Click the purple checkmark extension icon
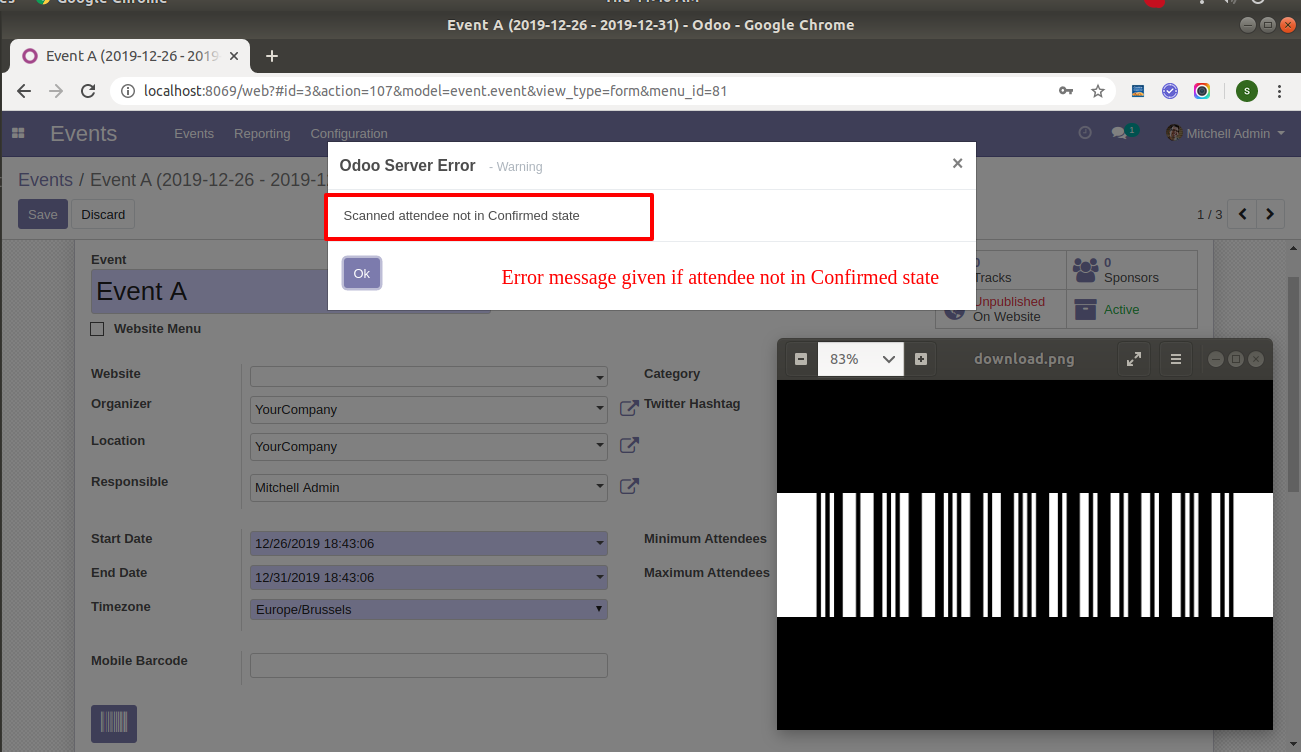The height and width of the screenshot is (752, 1301). coord(1170,91)
